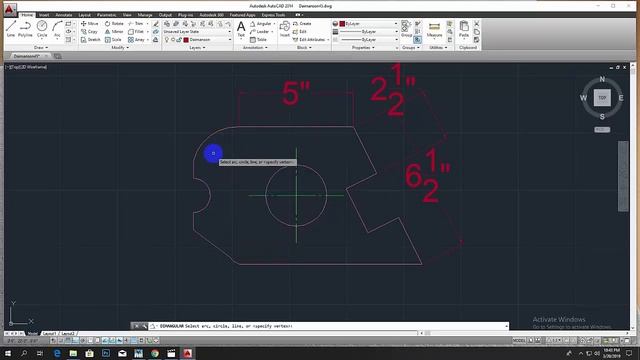Select the Arc tool
640x360 pixels.
pos(57,29)
